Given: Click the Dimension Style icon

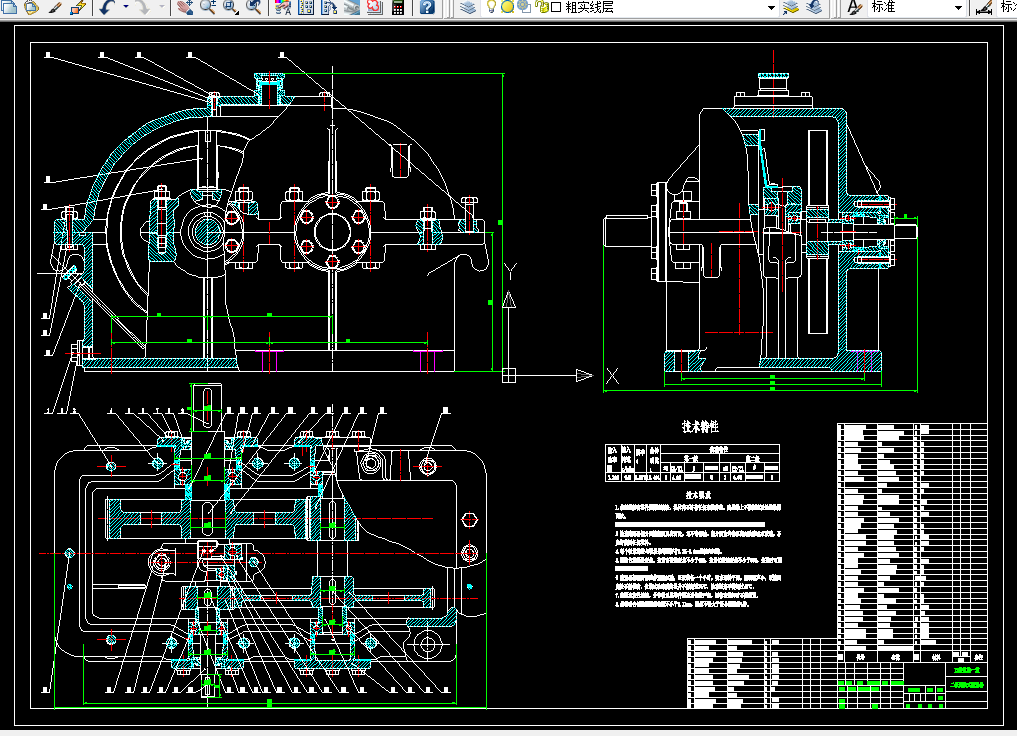Looking at the screenshot, I should tap(984, 8).
